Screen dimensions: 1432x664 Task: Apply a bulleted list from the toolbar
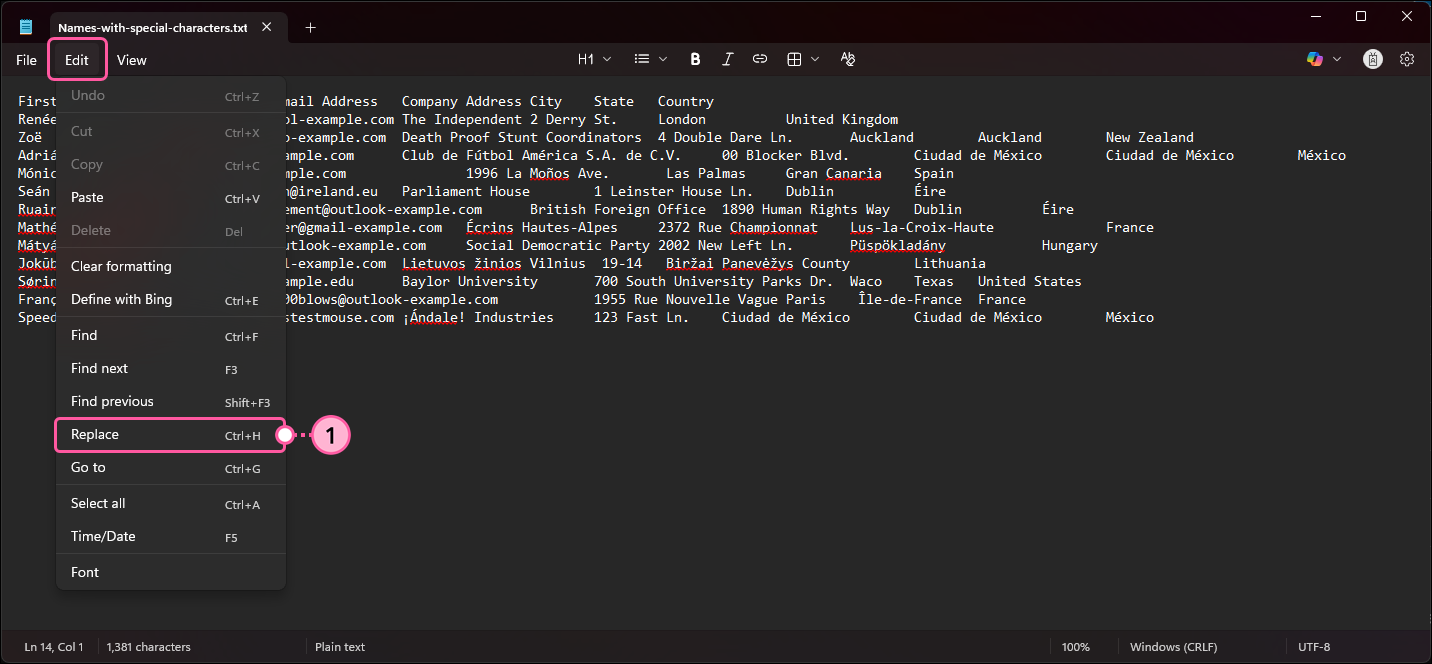(641, 58)
